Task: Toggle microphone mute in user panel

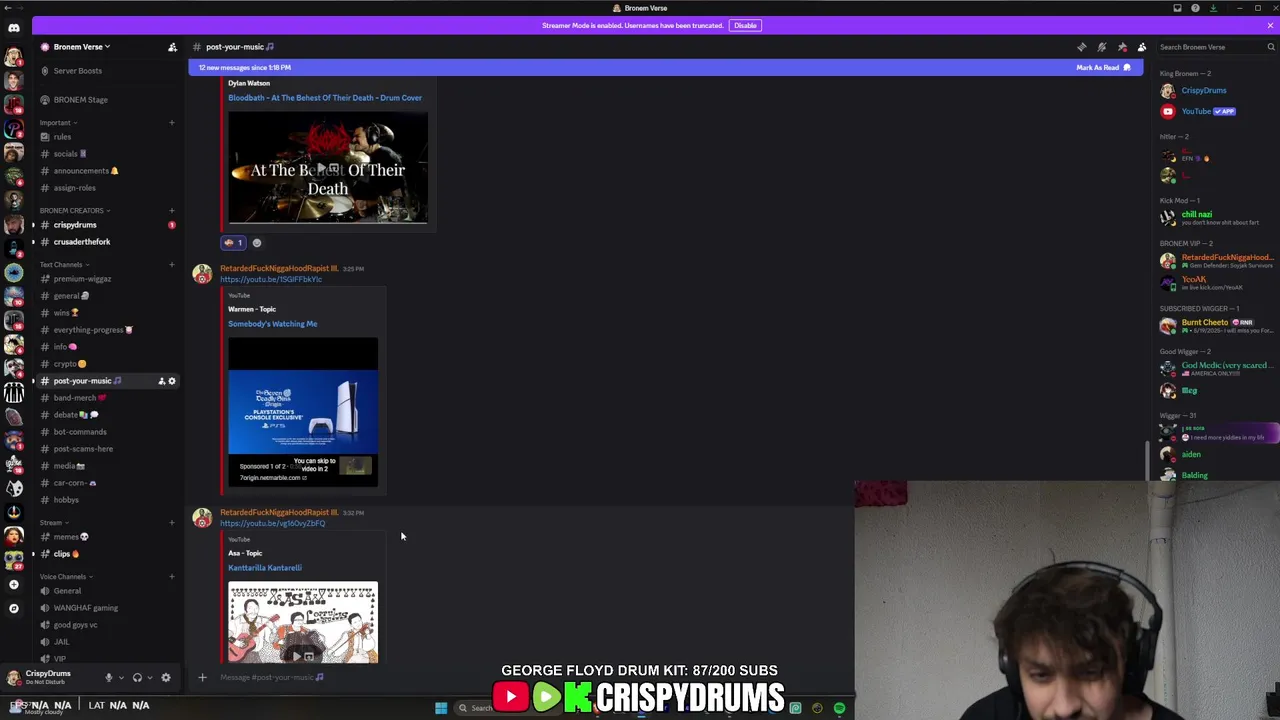Action: pos(109,678)
